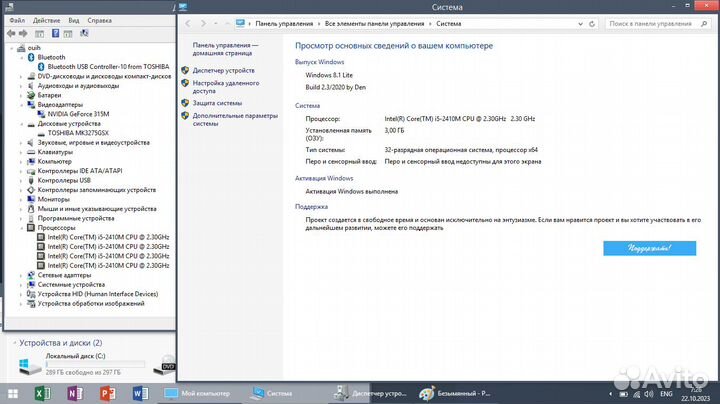Open Защита системы link
This screenshot has height=404, width=720.
217,103
